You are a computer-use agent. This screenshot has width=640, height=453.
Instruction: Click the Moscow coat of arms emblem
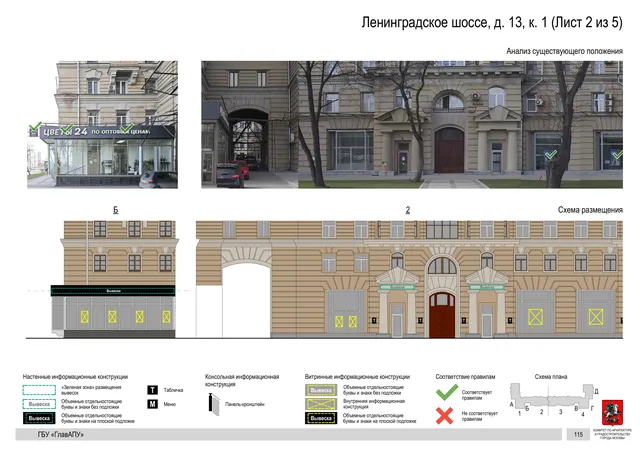(x=612, y=413)
